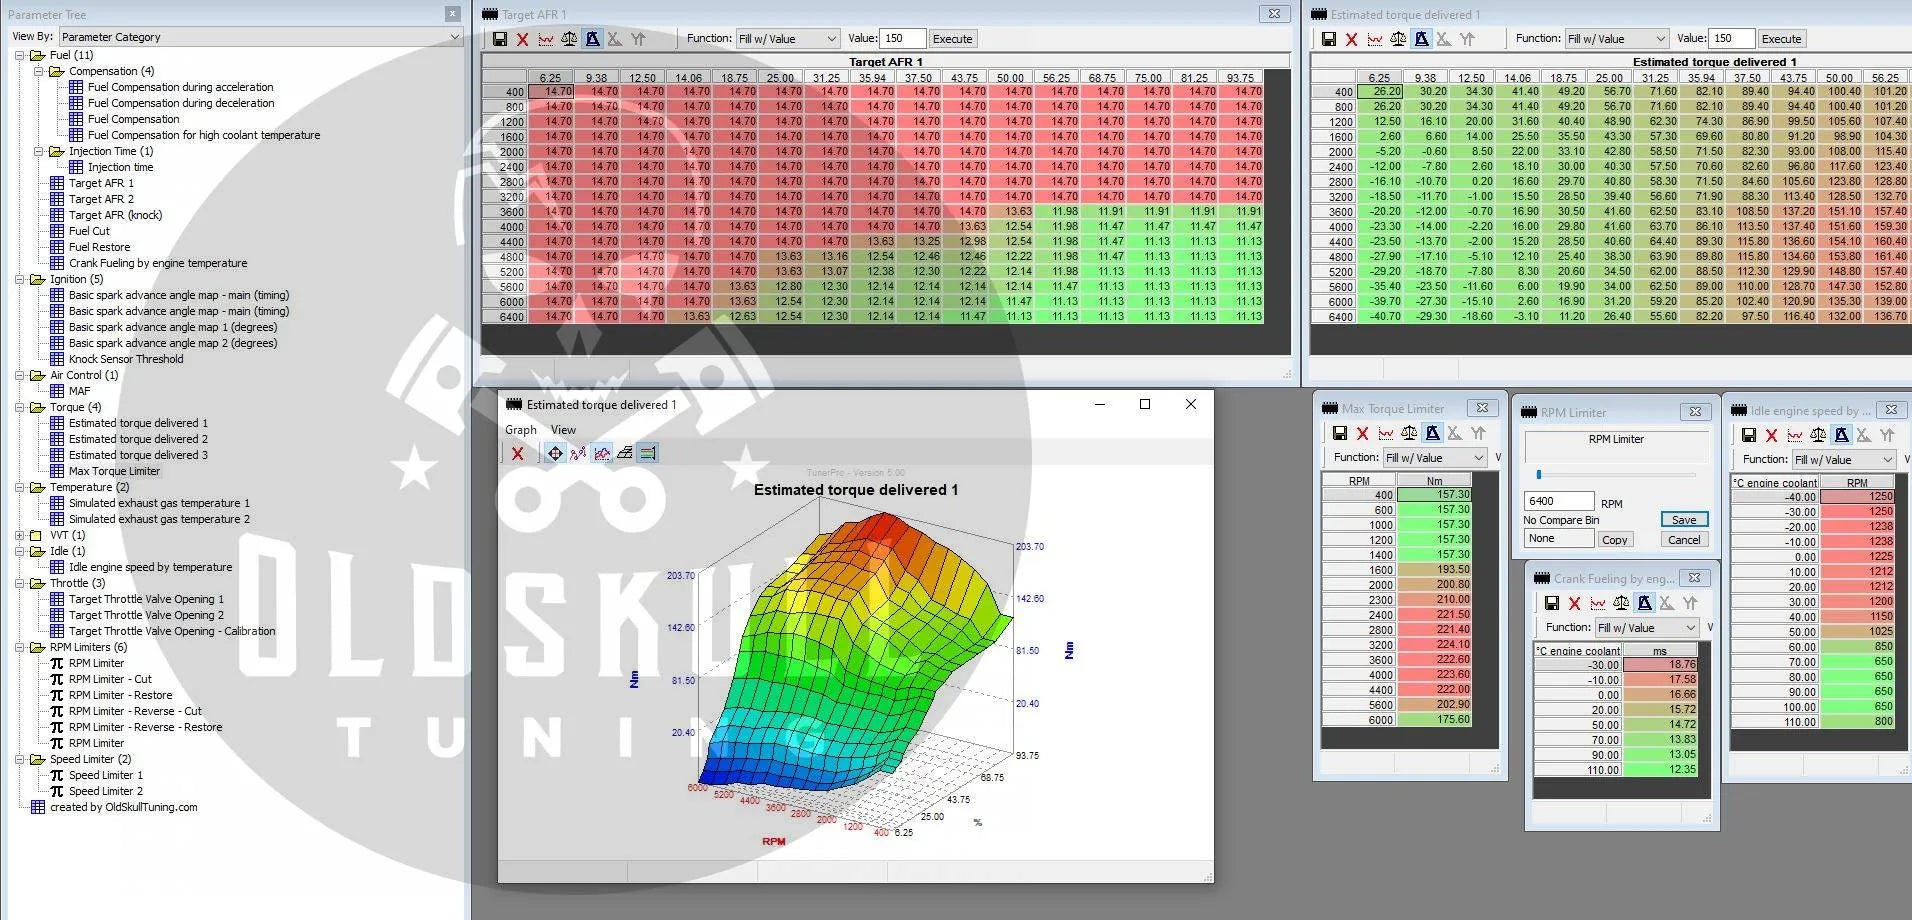Select Knock Sensor Threshold in parameter tree
Screen dimensions: 1912x920
(126, 359)
